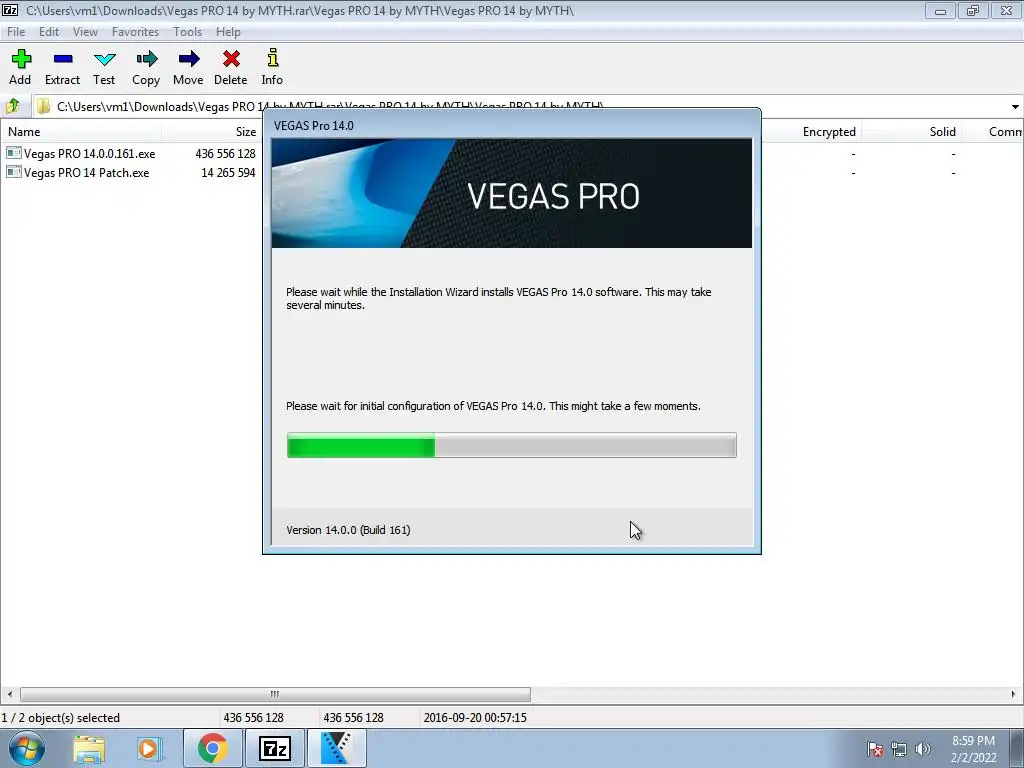Restore down the 7-Zip window
This screenshot has height=768, width=1024.
pyautogui.click(x=973, y=10)
